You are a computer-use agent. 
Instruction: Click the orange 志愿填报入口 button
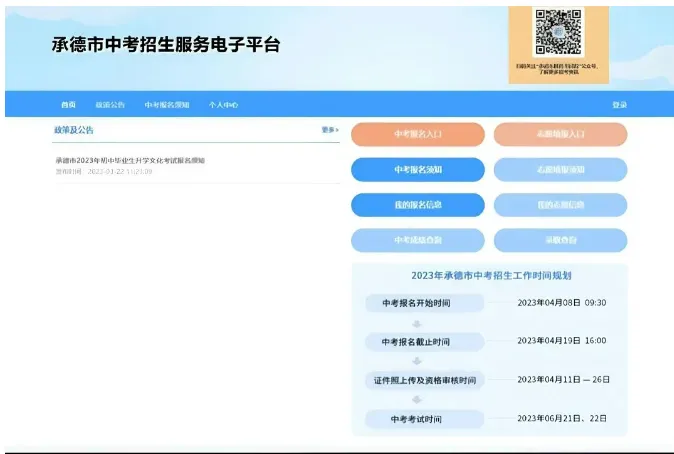(x=561, y=134)
